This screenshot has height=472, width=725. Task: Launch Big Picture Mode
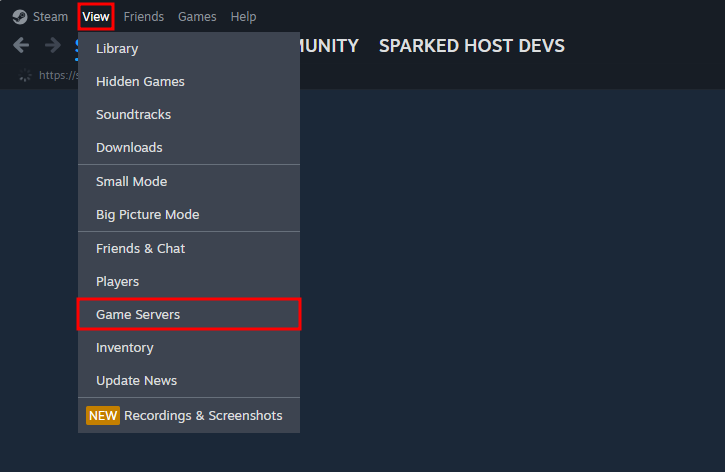tap(189, 215)
